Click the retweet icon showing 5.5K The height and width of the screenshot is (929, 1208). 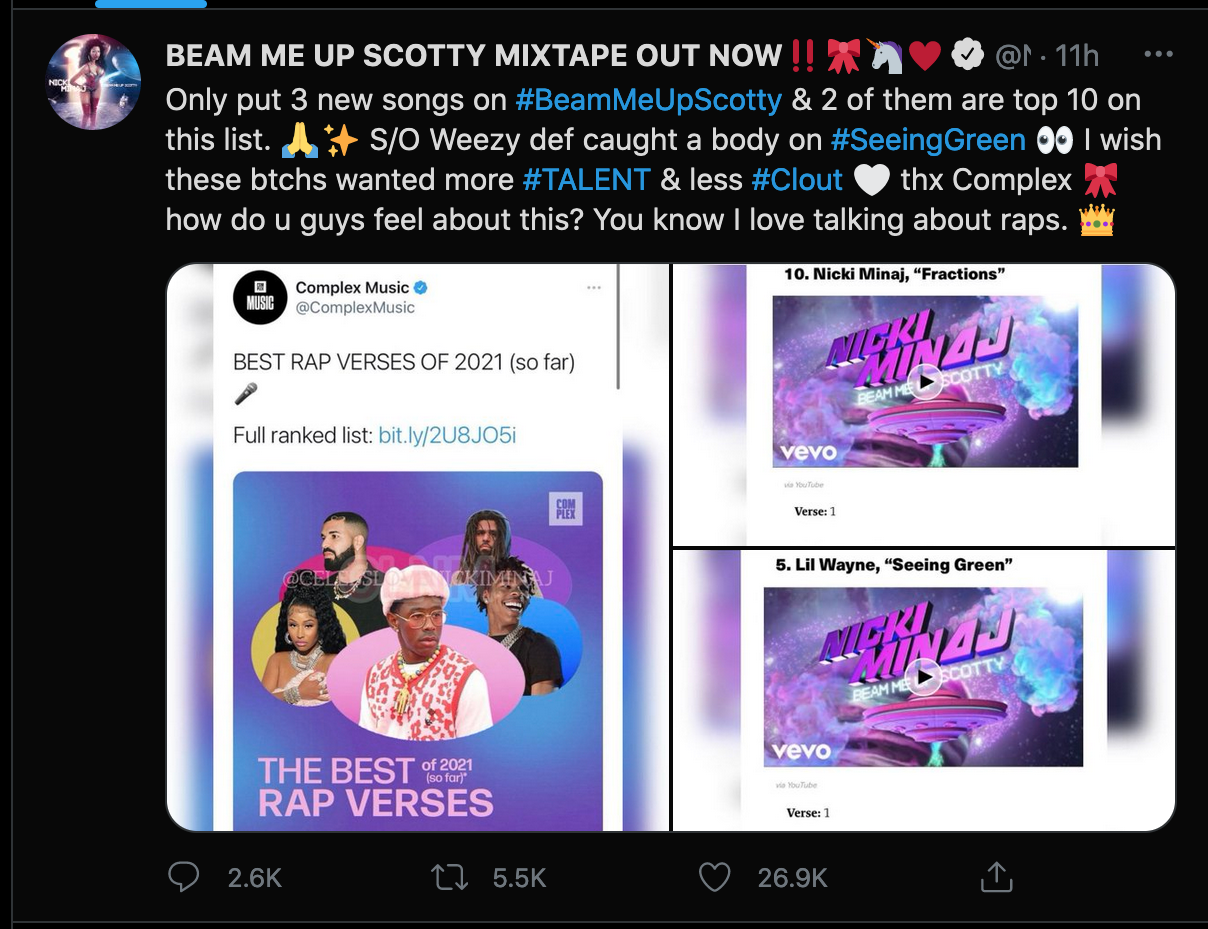[450, 877]
